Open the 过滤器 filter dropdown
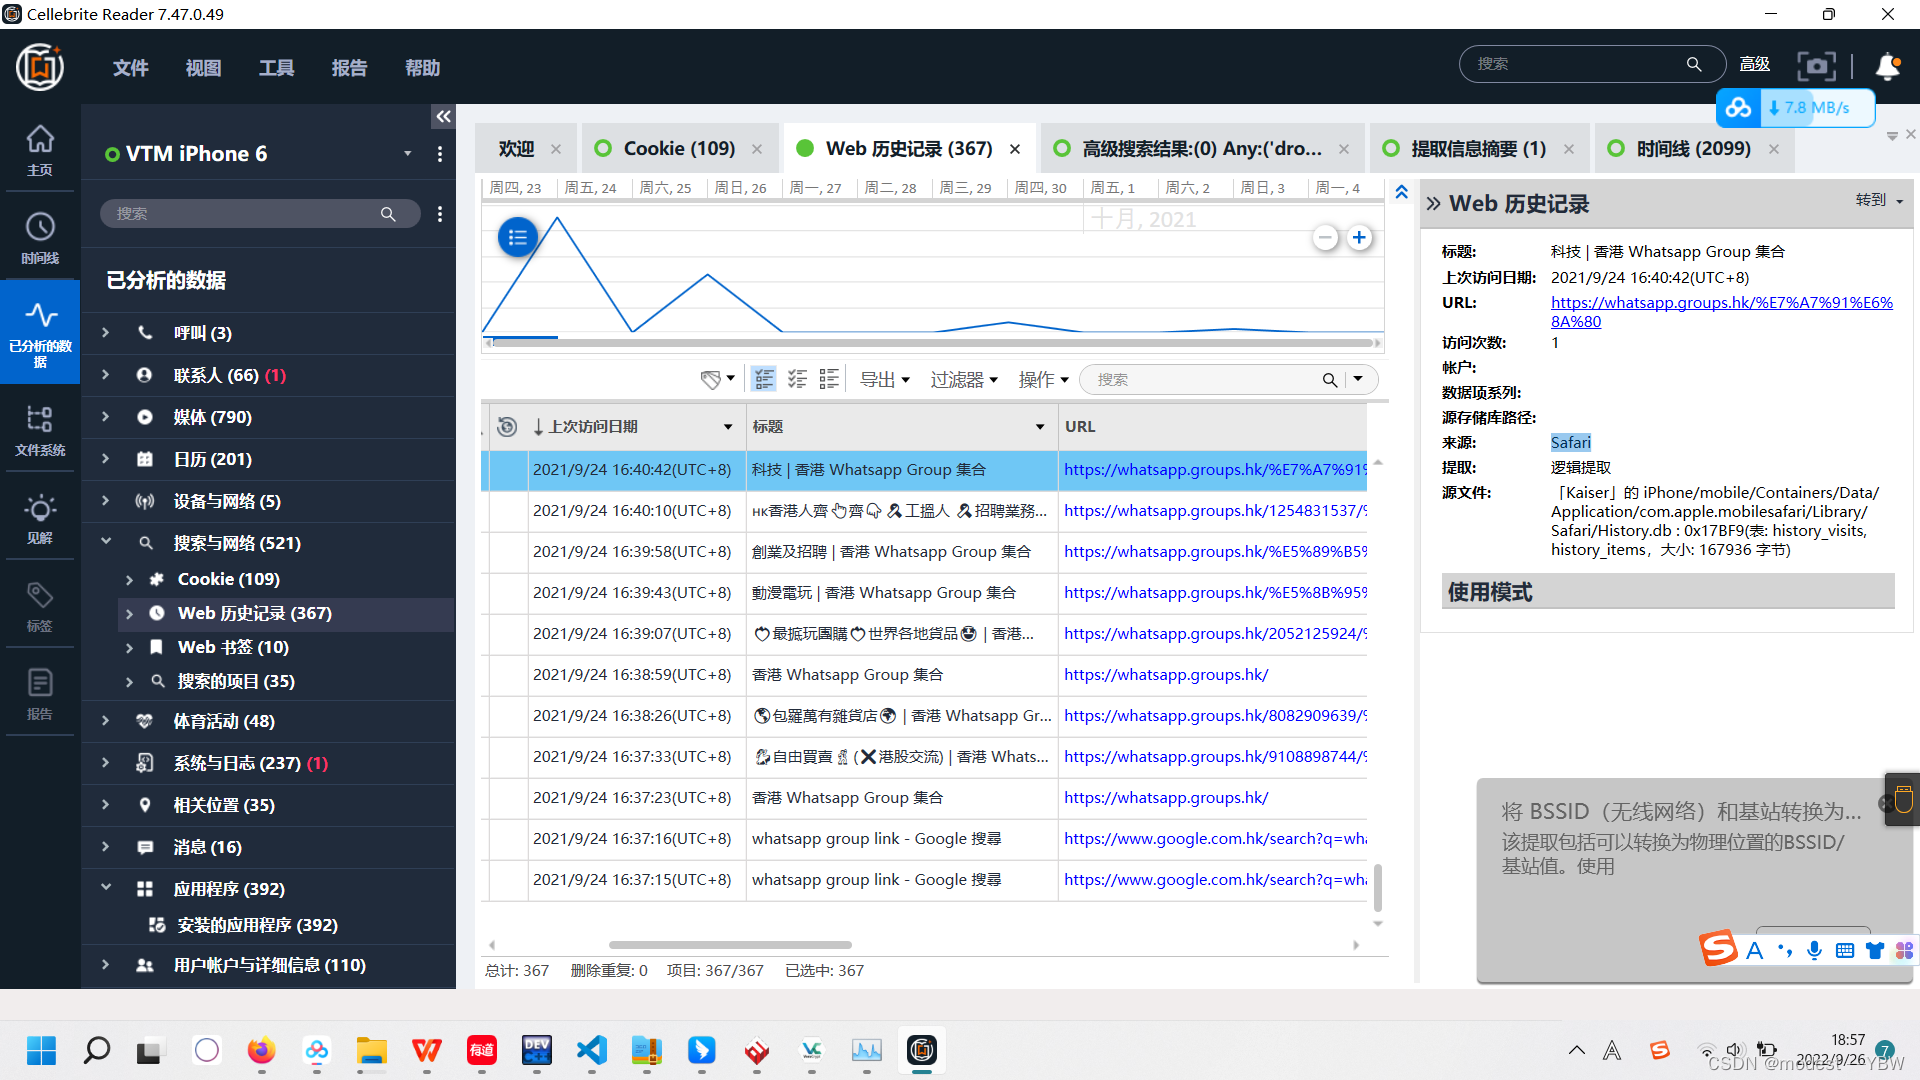Viewport: 1920px width, 1080px height. tap(963, 379)
